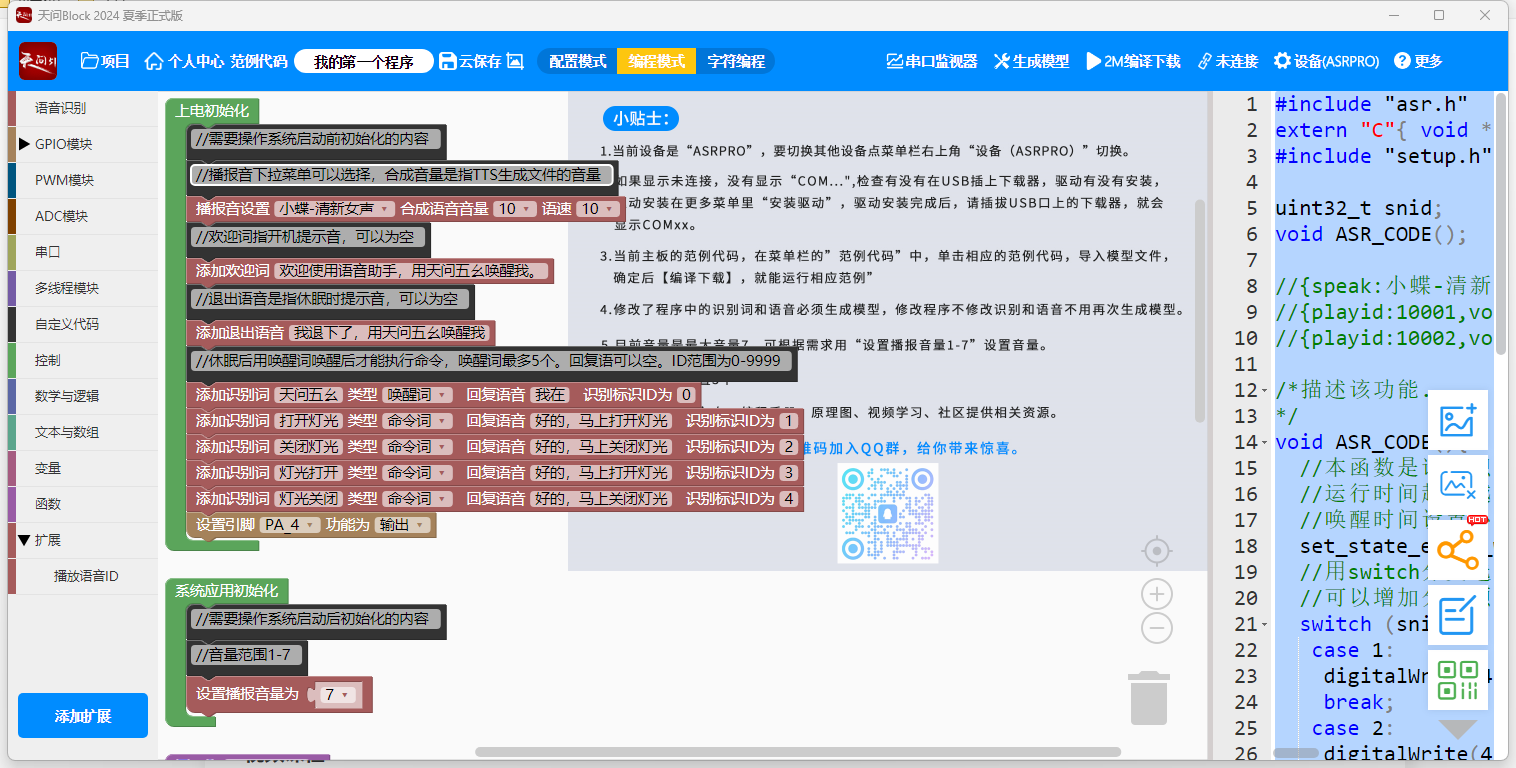Open the 更多 menu
The height and width of the screenshot is (768, 1516).
1418,61
